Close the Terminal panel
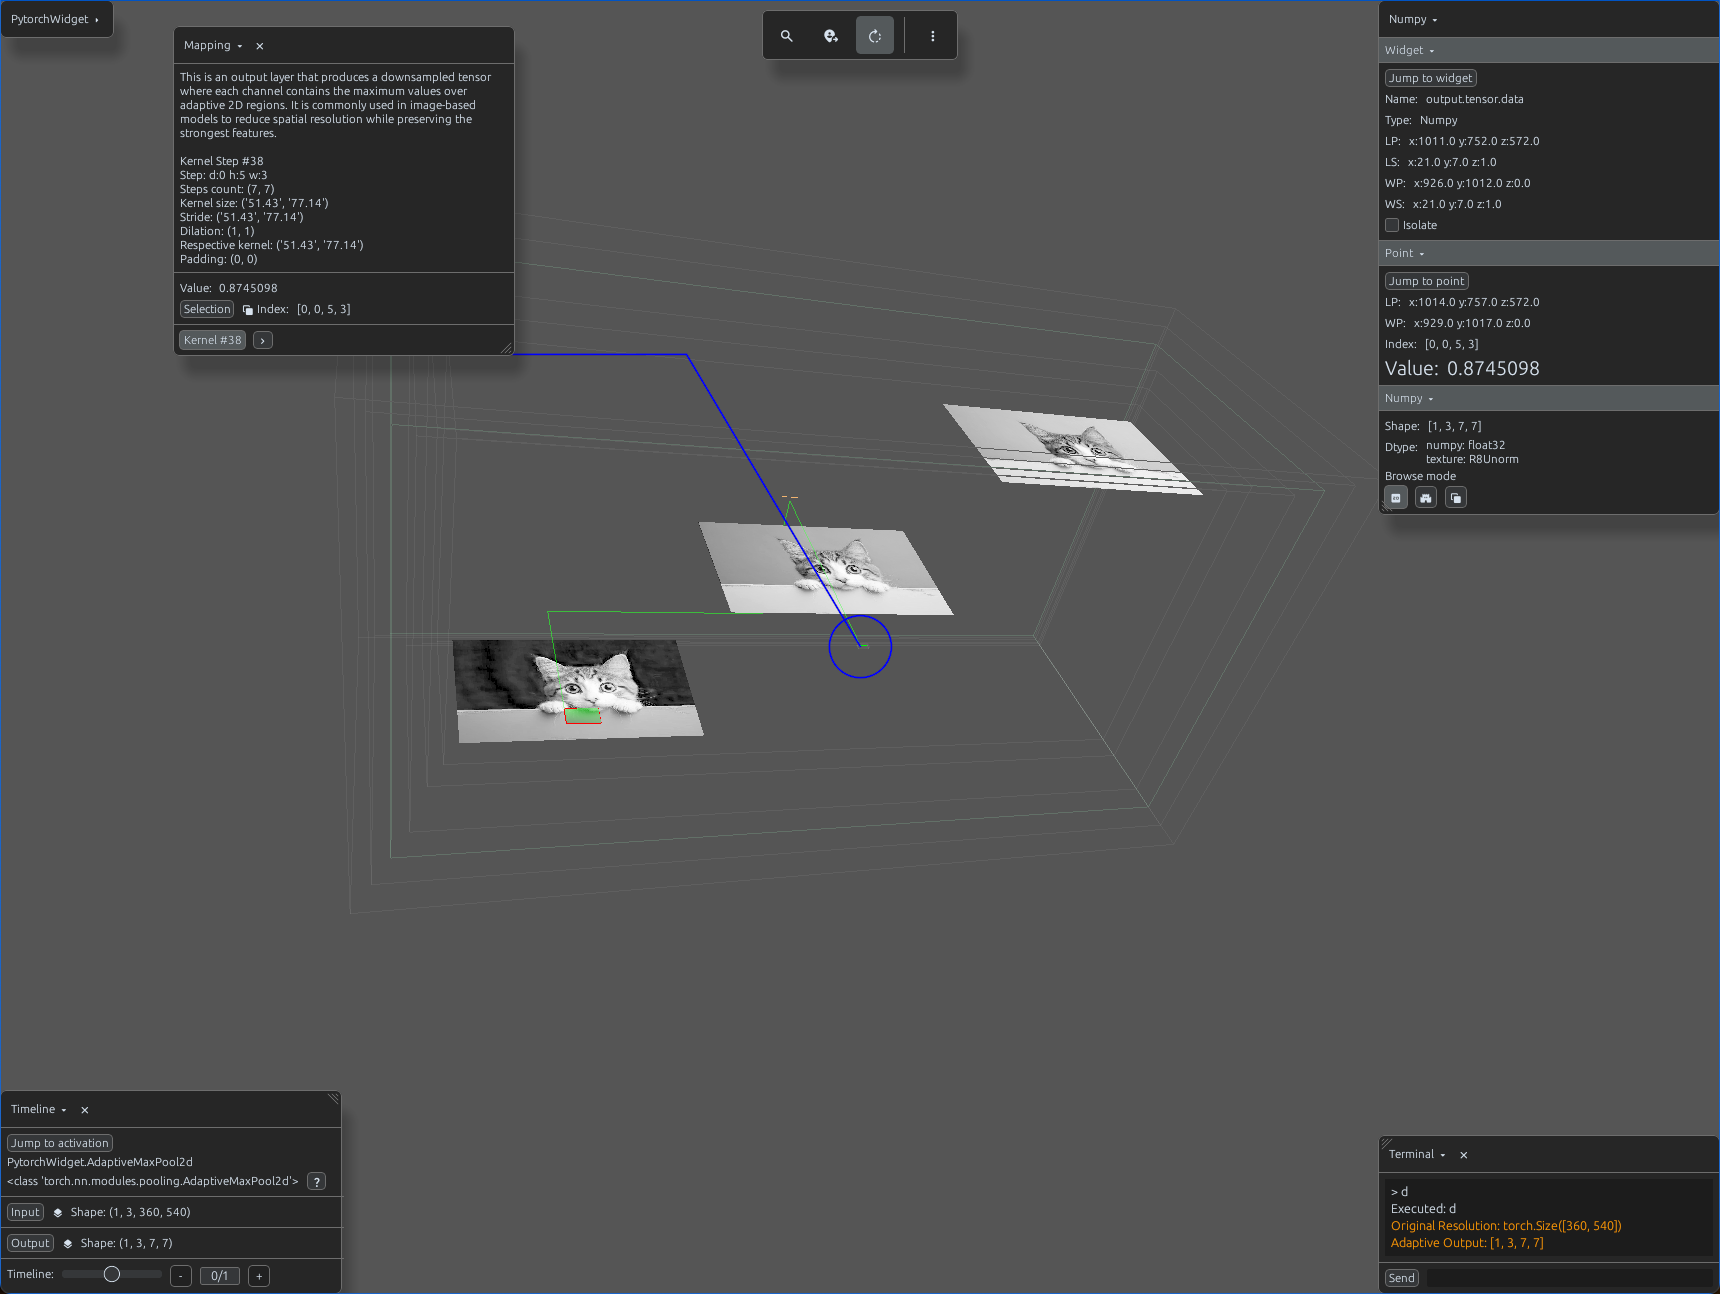Viewport: 1720px width, 1294px height. [1464, 1155]
